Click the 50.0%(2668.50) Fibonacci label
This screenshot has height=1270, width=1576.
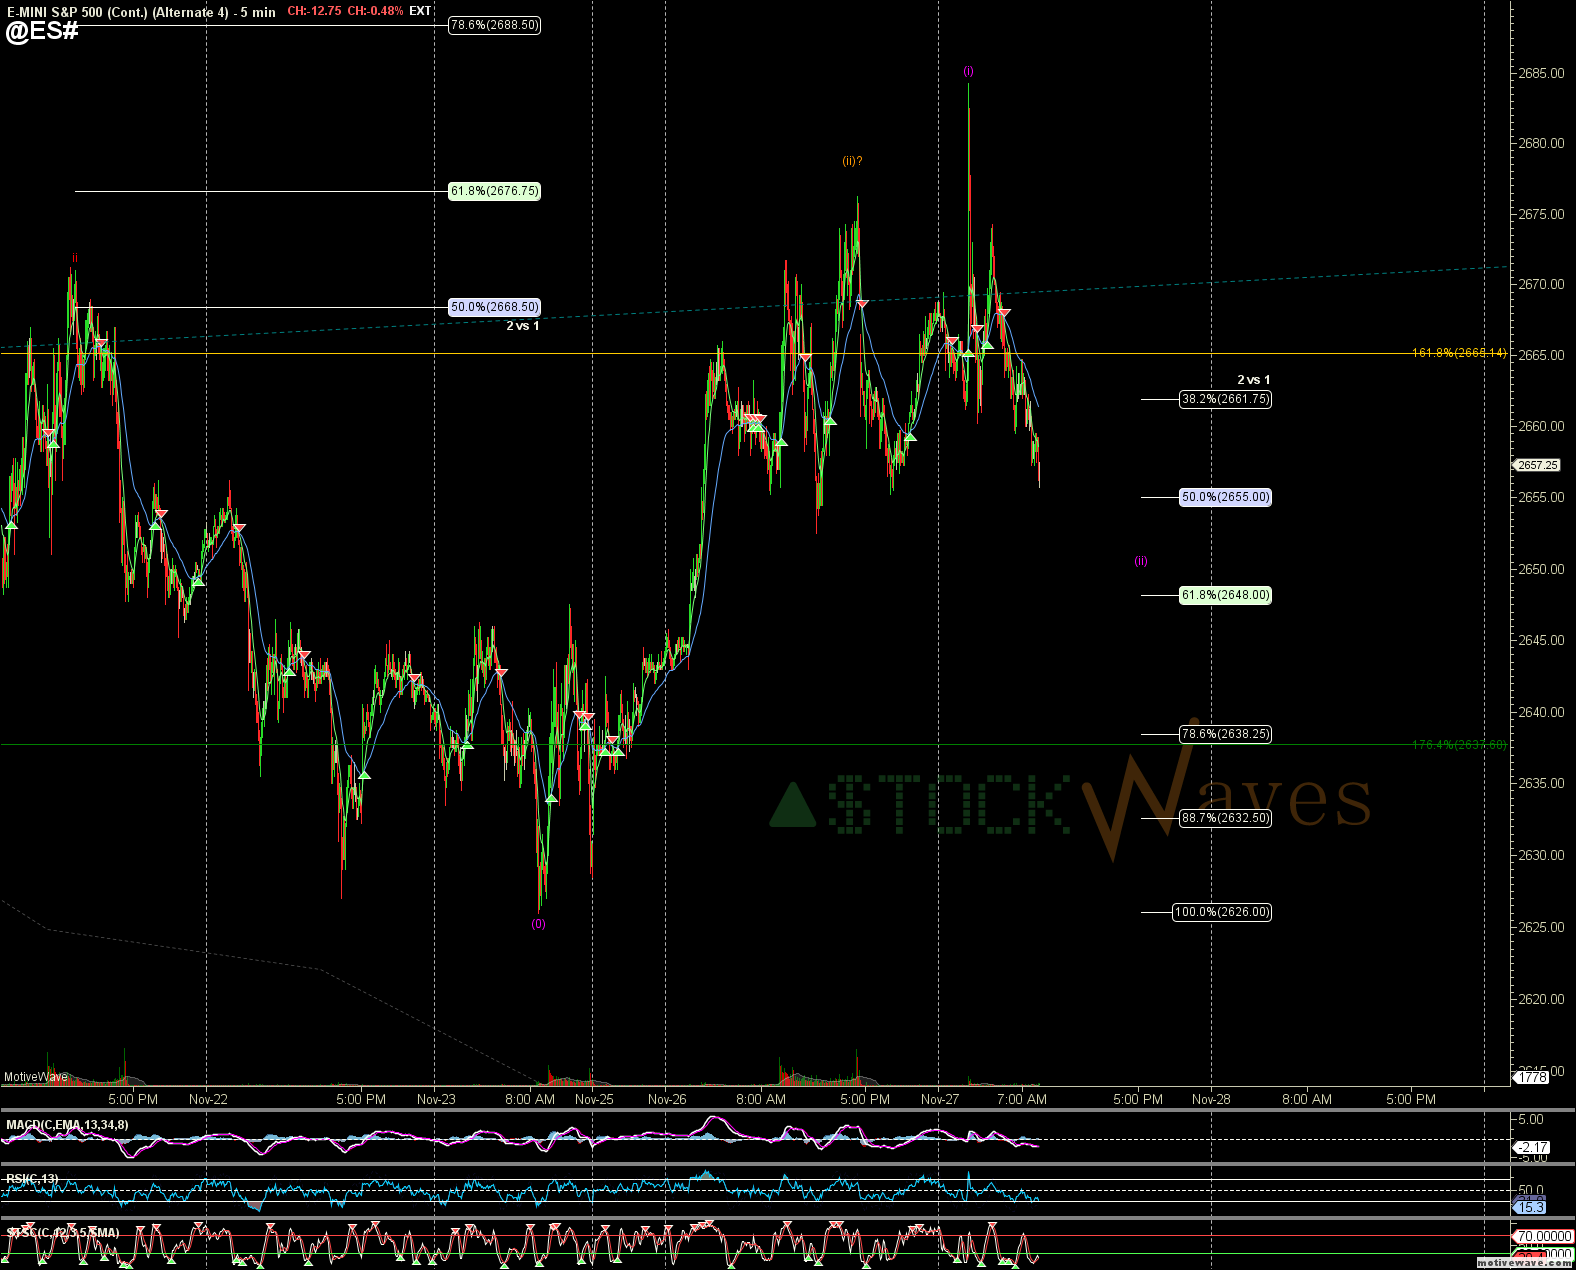pyautogui.click(x=494, y=307)
